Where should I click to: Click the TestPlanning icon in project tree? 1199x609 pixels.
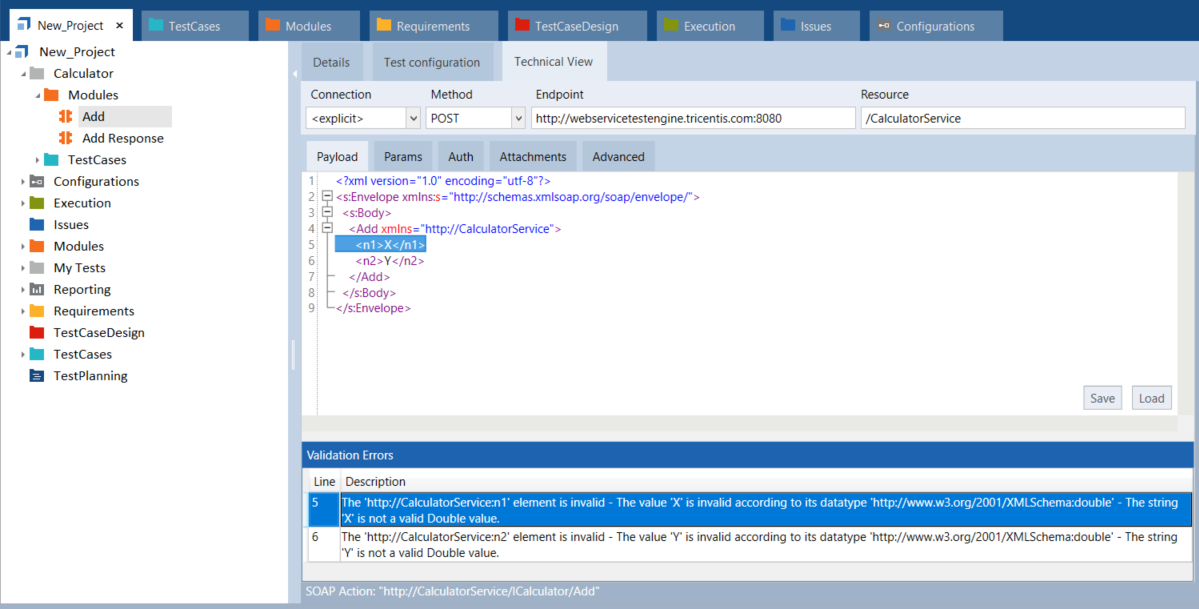[37, 376]
